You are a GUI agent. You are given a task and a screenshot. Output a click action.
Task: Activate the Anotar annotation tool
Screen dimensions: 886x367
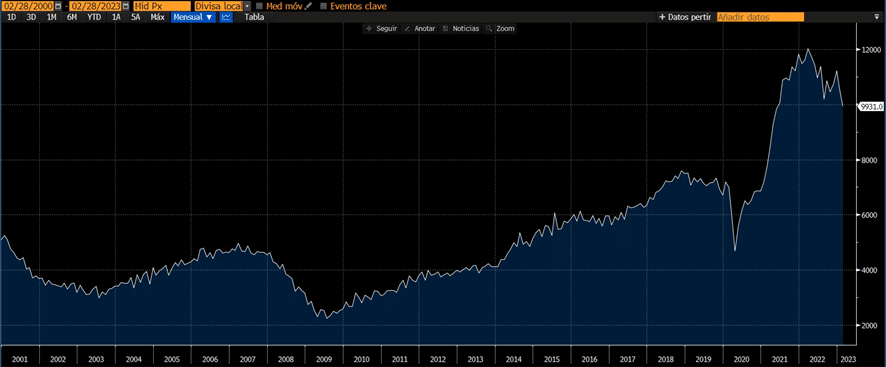420,28
